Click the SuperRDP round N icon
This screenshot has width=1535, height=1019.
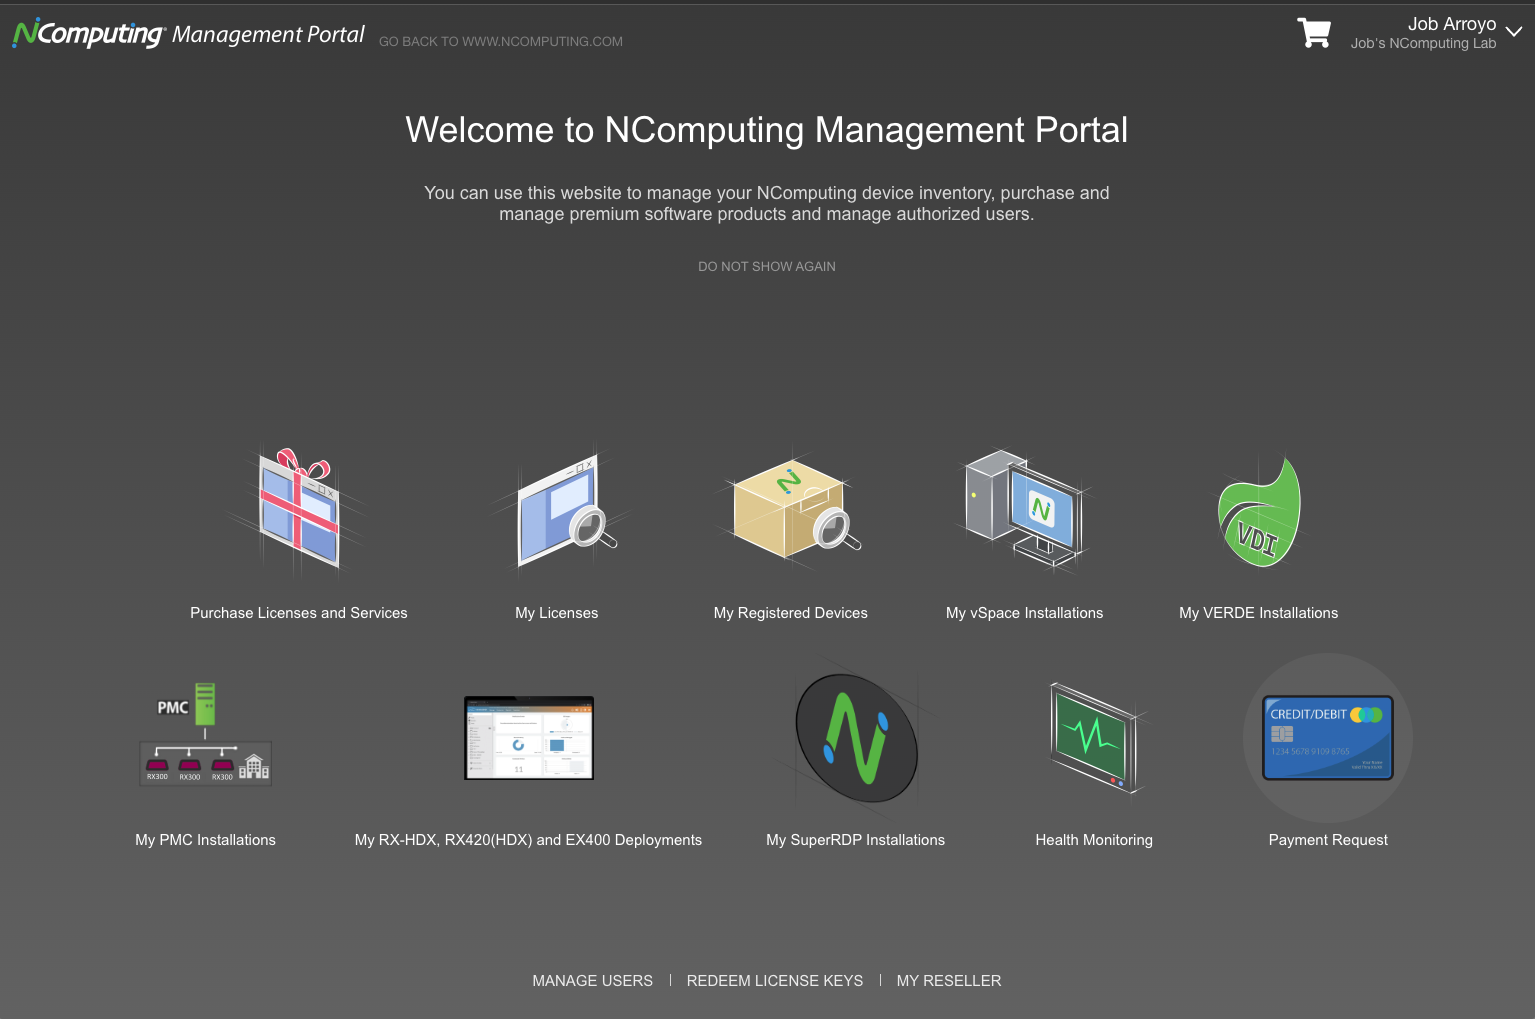click(856, 738)
